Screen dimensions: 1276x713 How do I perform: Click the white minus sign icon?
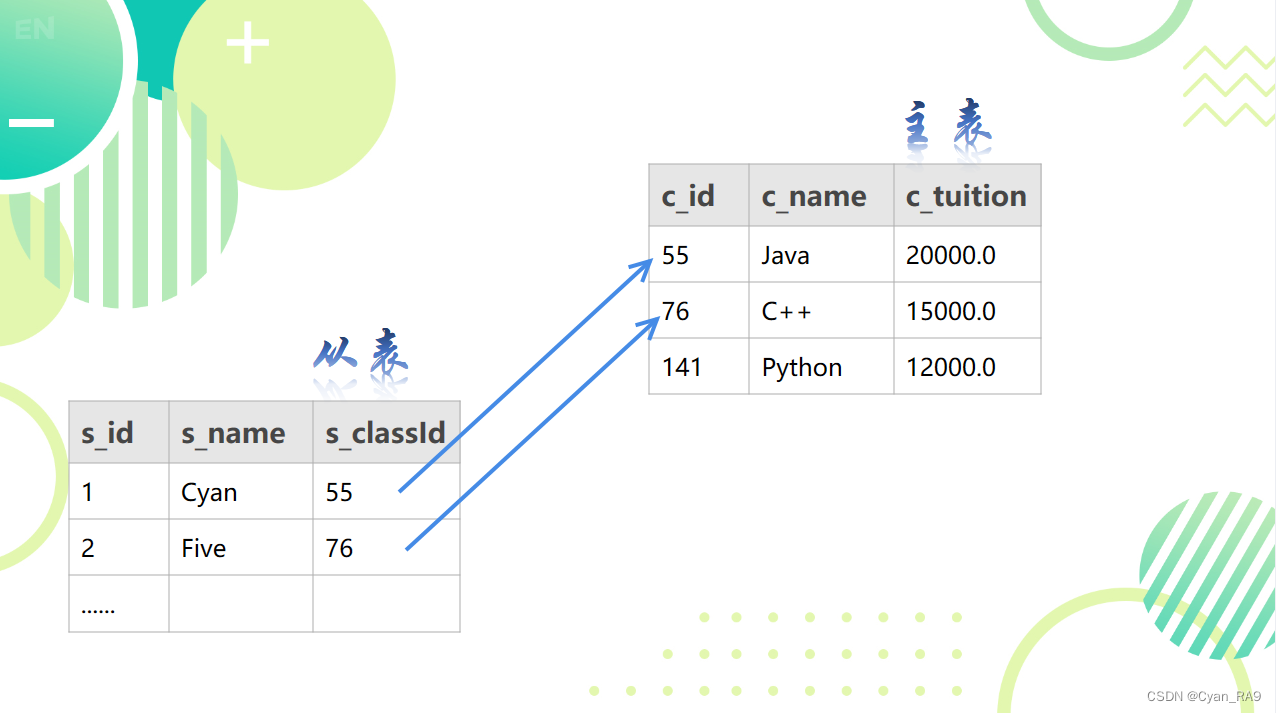(32, 123)
